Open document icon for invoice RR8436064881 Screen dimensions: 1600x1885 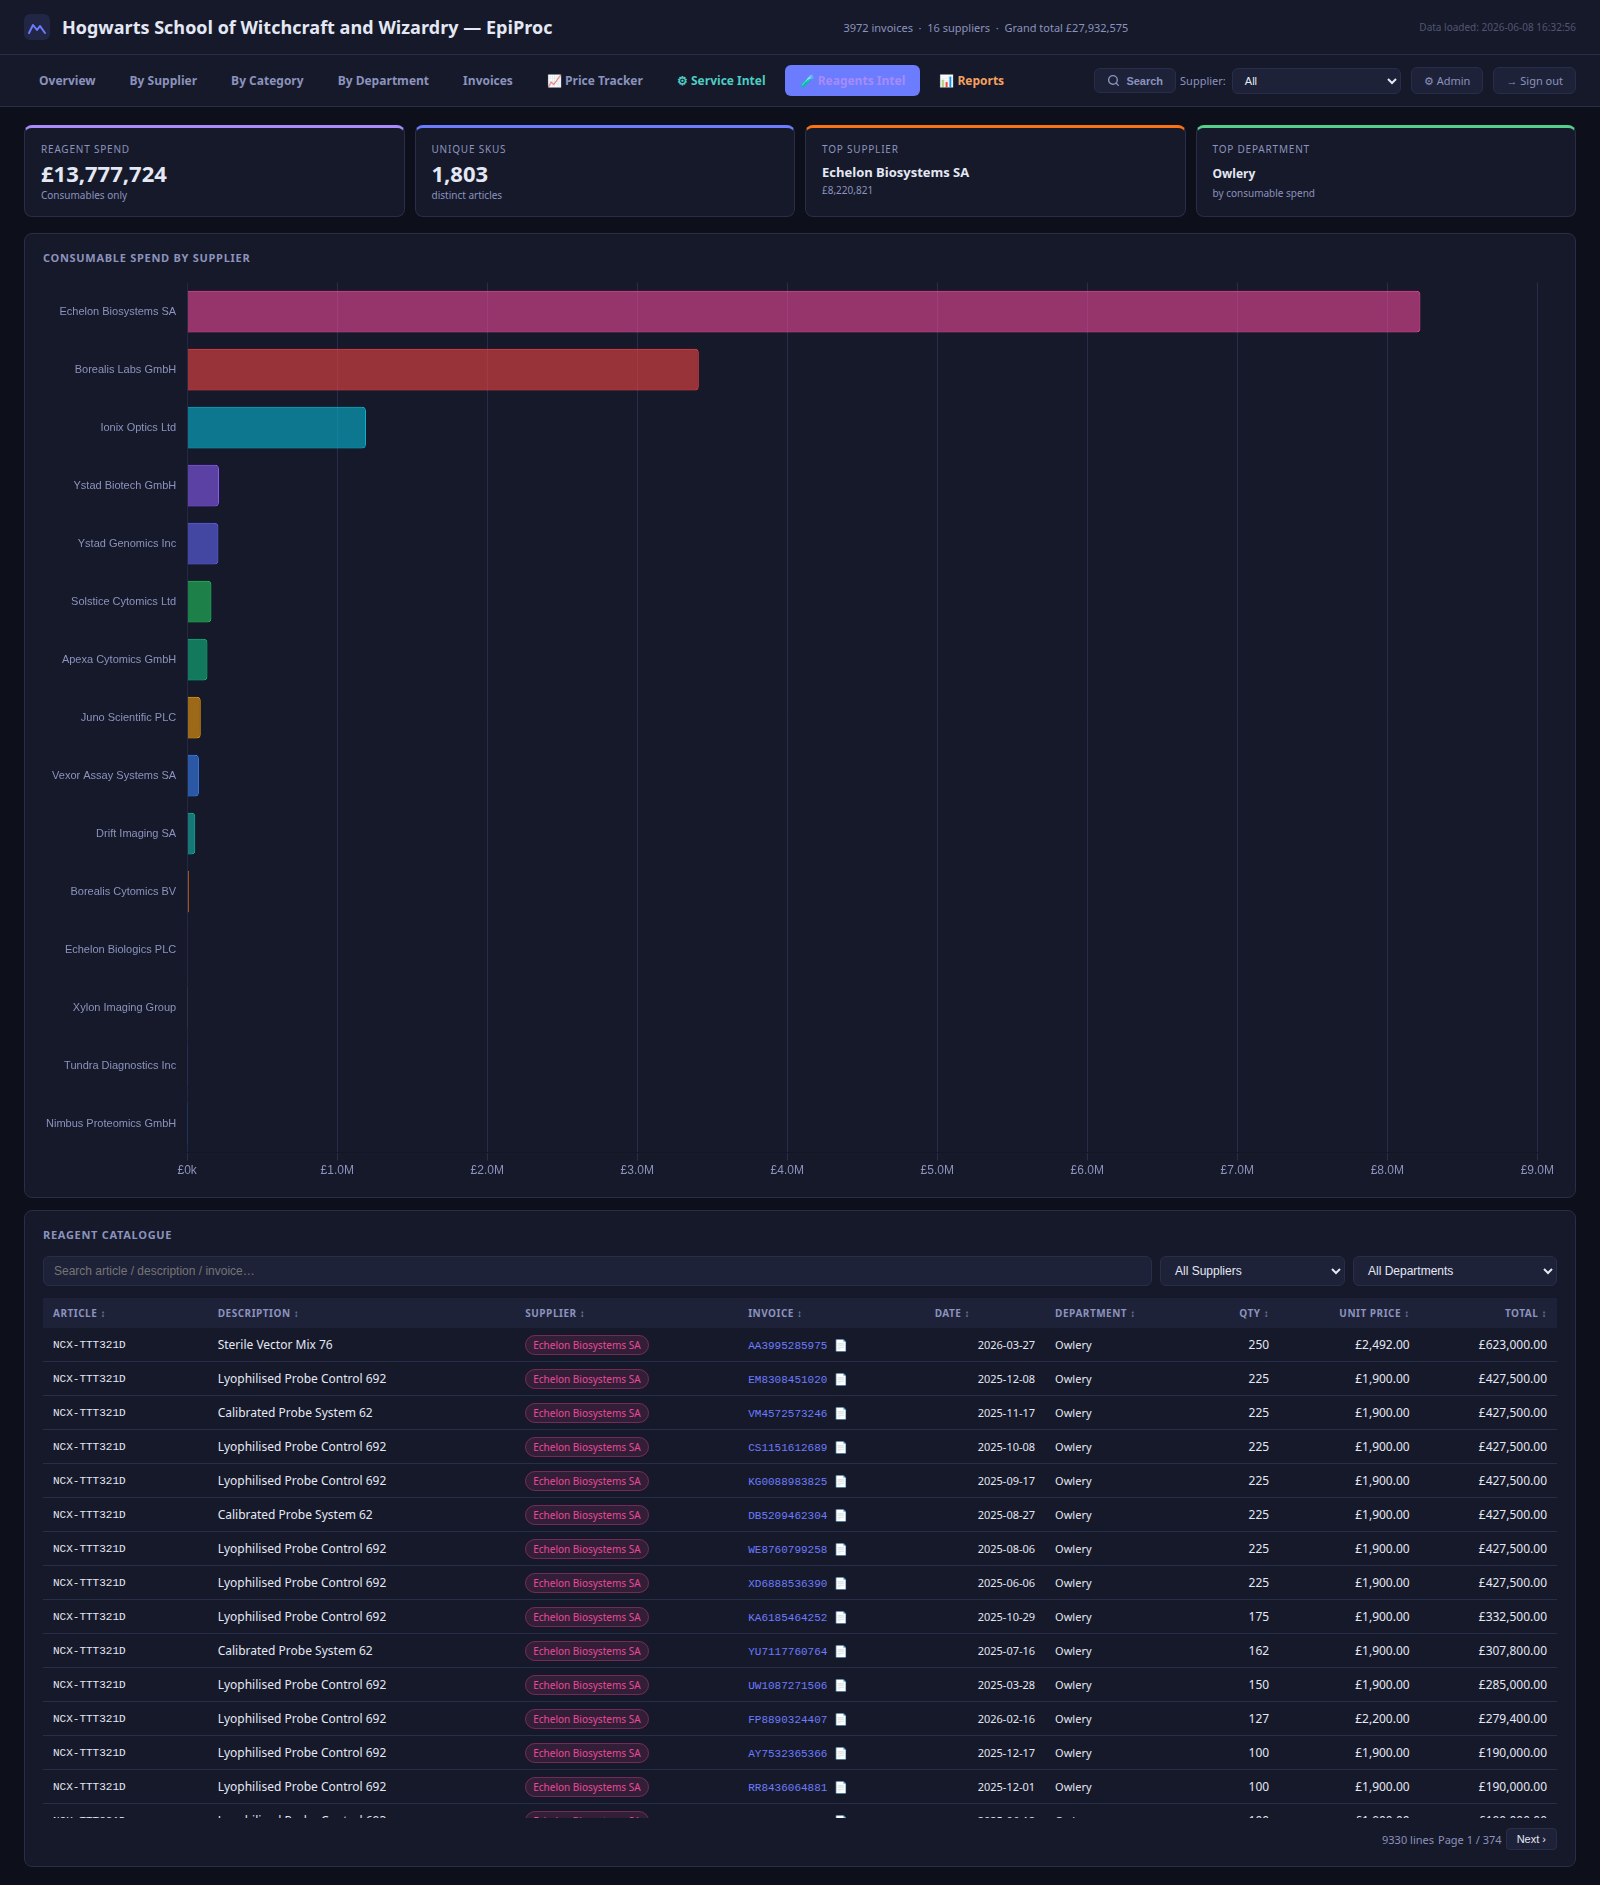[841, 1787]
